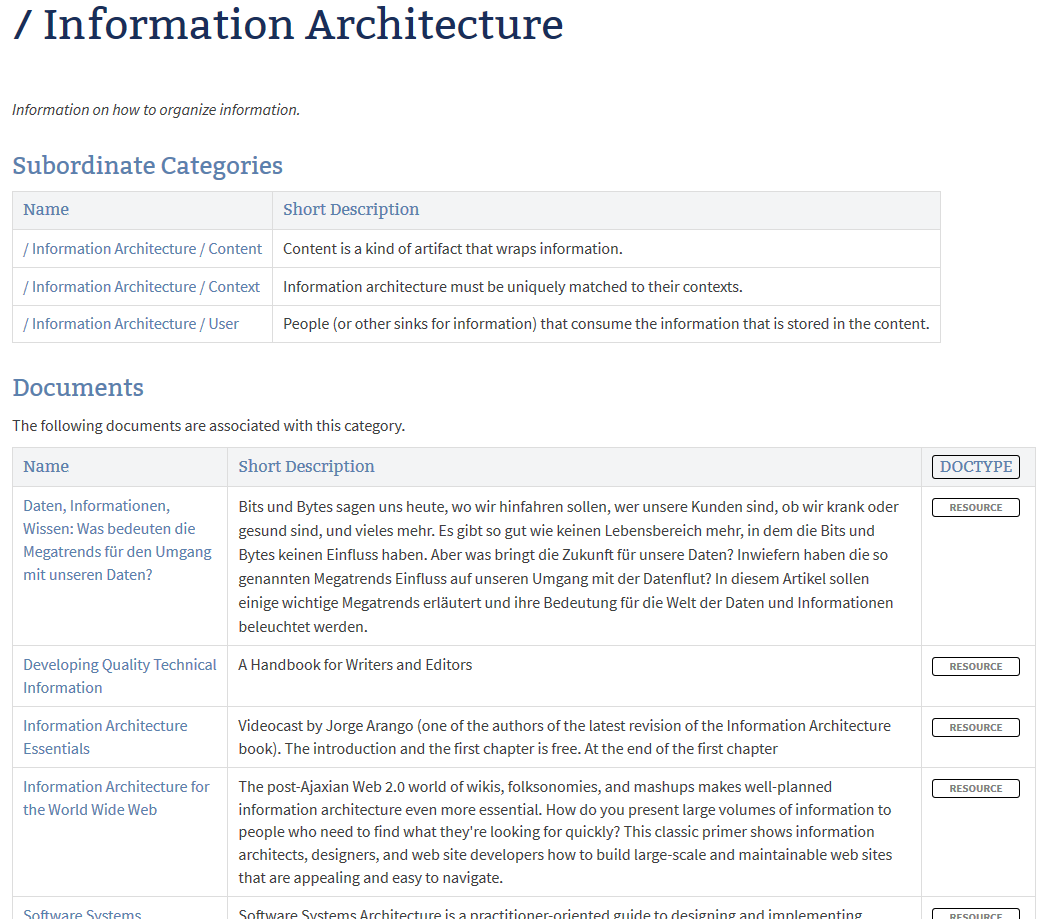Viewport: 1048px width, 919px height.
Task: Click RESOURCE badge in the Software Systems row
Action: pyautogui.click(x=976, y=914)
